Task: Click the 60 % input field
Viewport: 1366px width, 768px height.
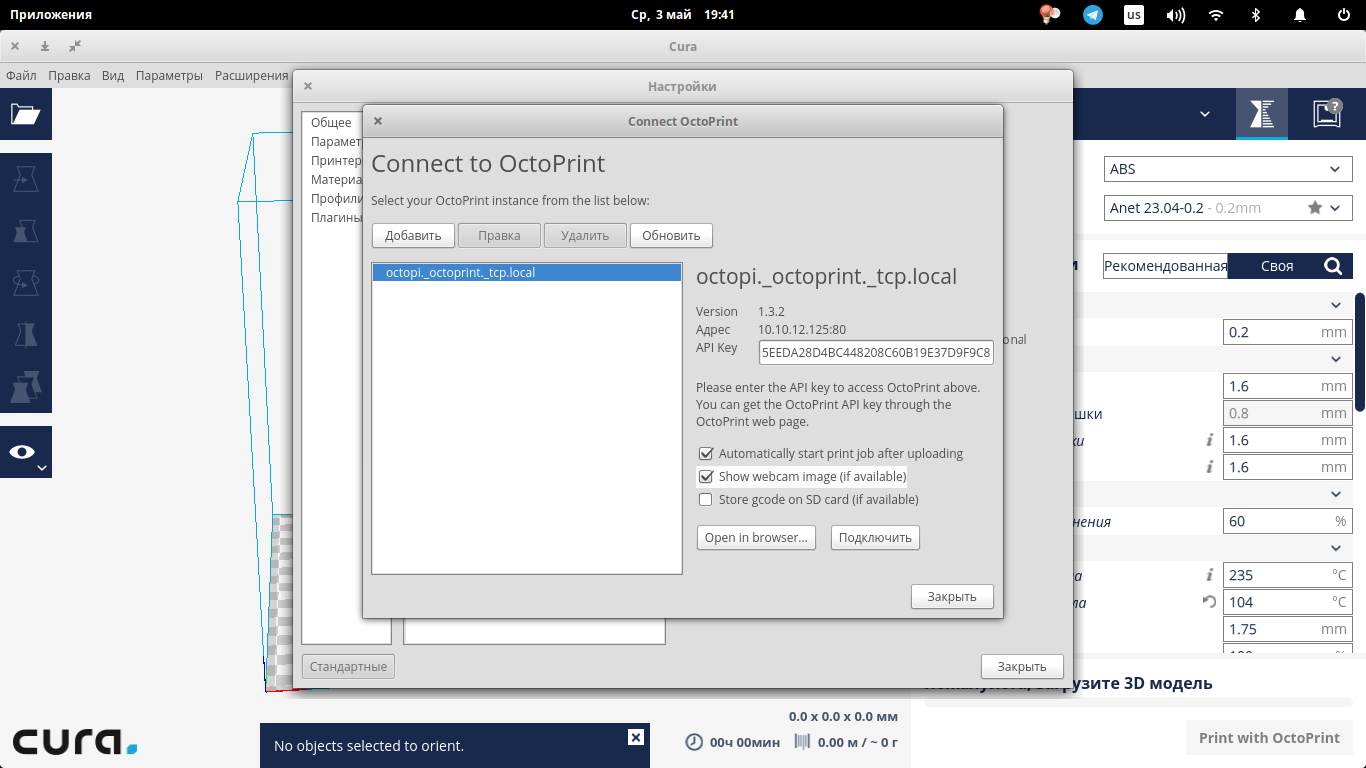Action: coord(1288,521)
